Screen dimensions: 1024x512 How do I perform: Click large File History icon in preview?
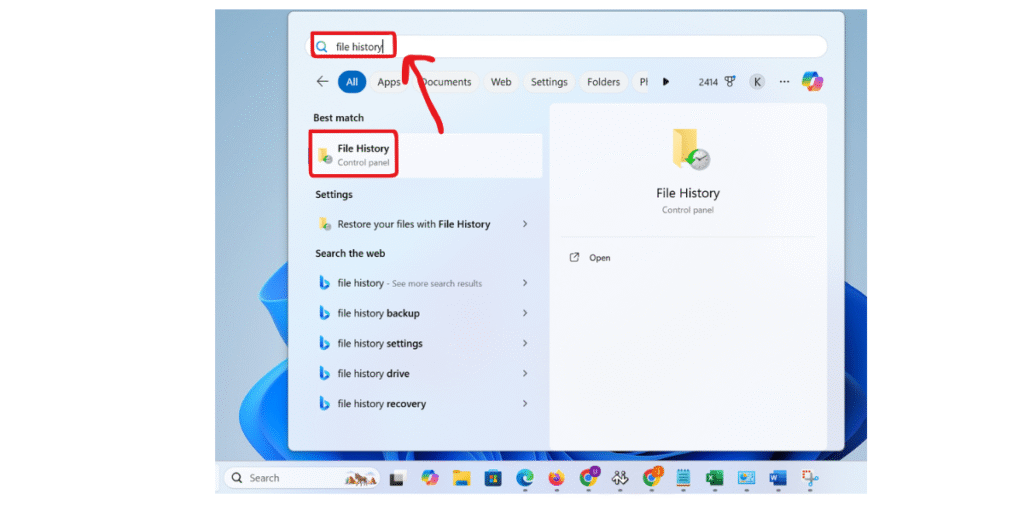[x=690, y=150]
